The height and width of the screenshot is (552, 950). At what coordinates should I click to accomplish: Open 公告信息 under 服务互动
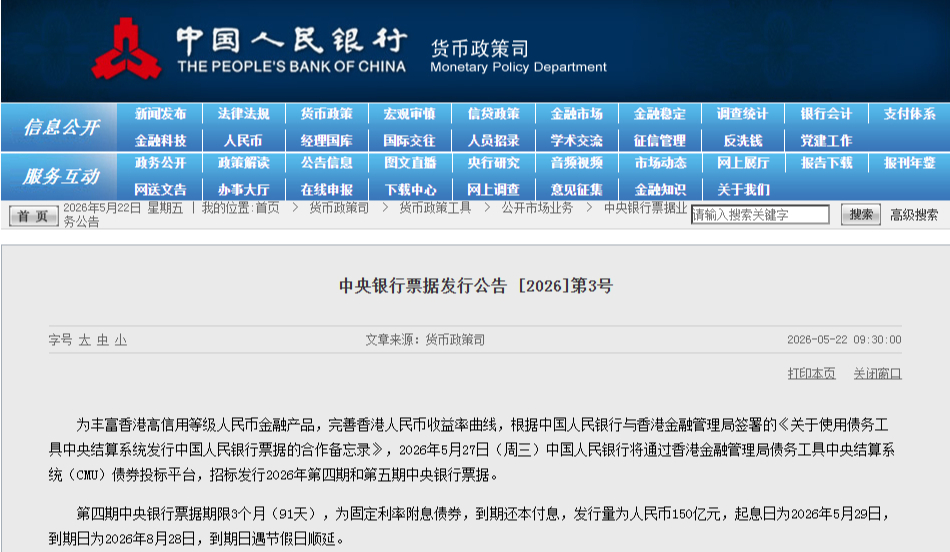coord(327,163)
